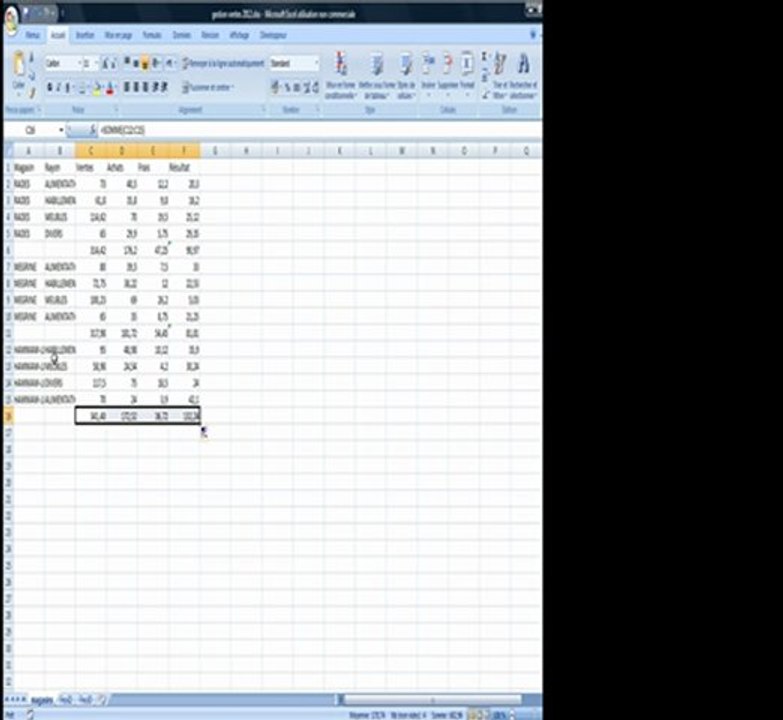Viewport: 783px width, 720px height.
Task: Open the Name Box dropdown arrow
Action: click(x=61, y=130)
